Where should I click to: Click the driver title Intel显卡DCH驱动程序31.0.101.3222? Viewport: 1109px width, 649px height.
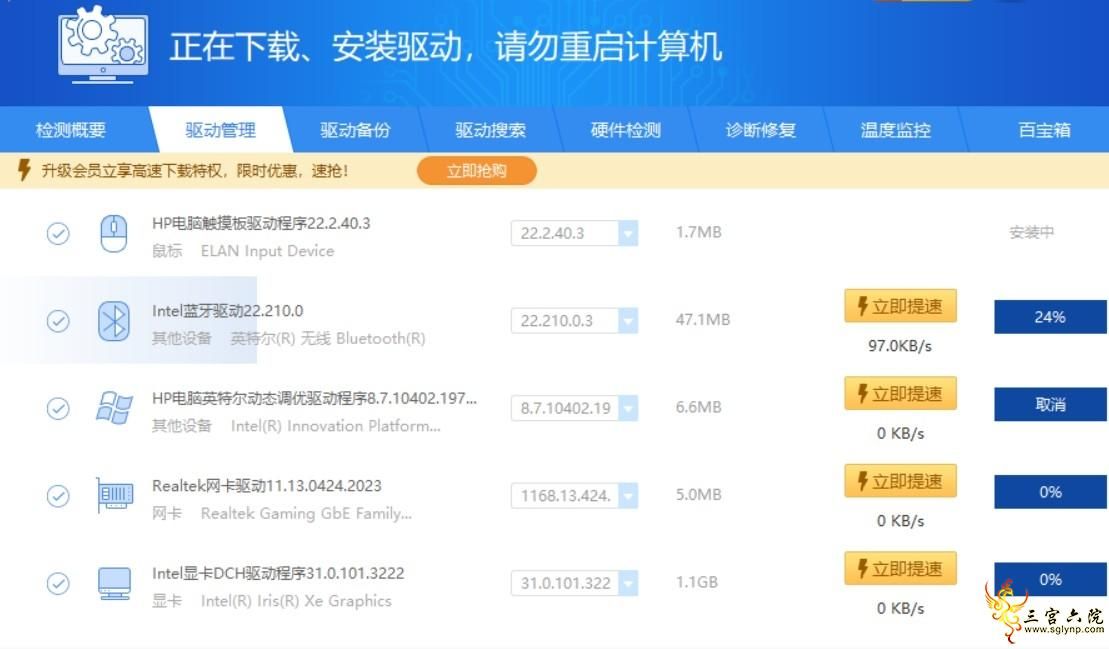coord(278,573)
